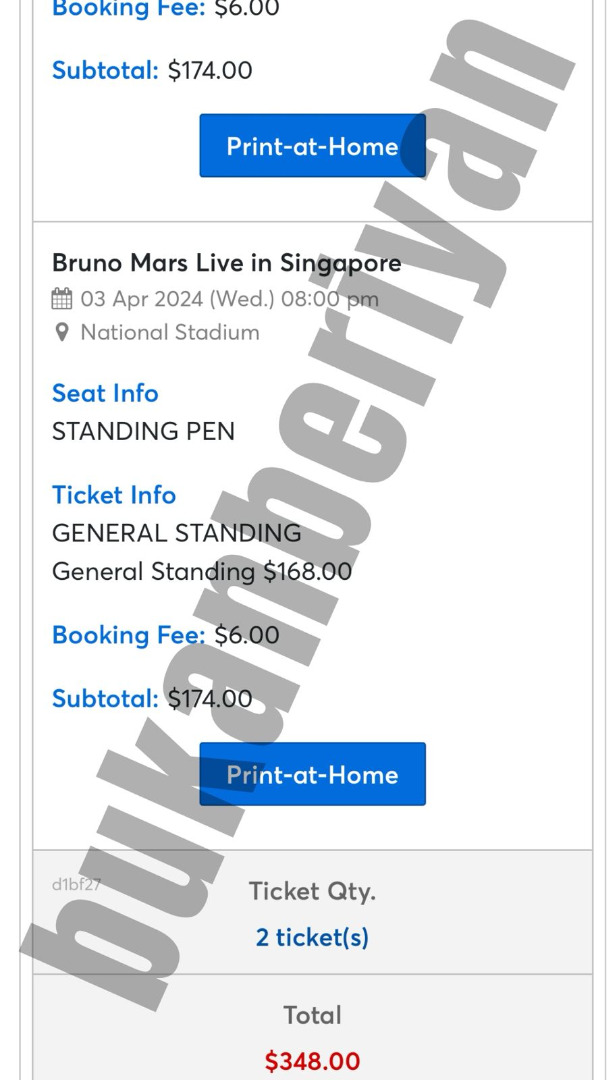Click the Total heading
This screenshot has height=1080, width=607.
tap(312, 1015)
